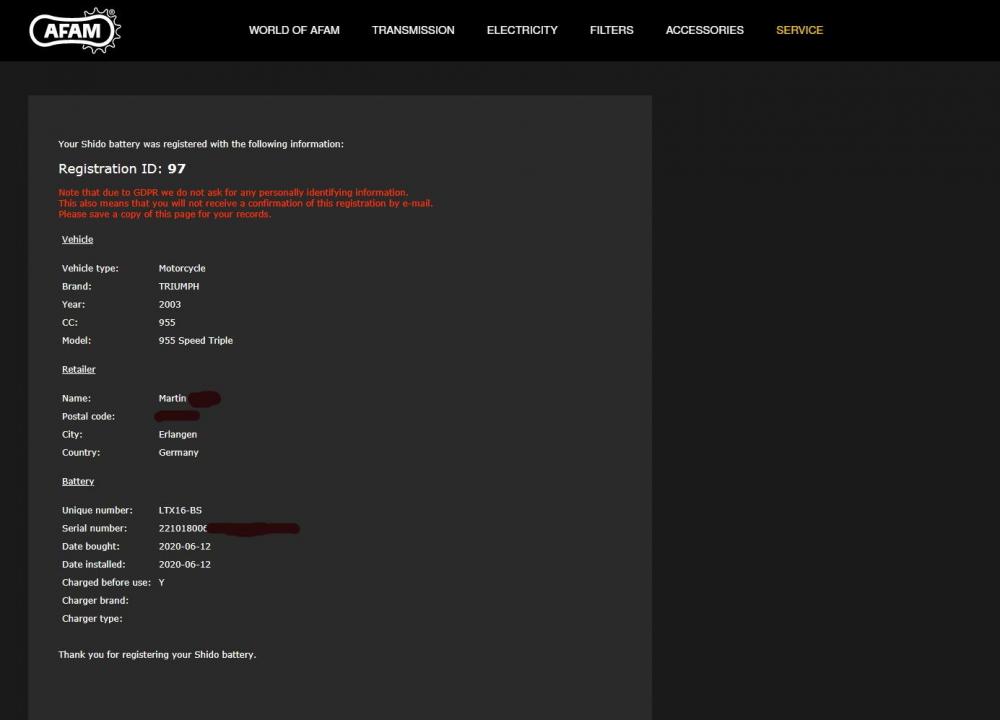Select the vehicle type value Motorcycle
This screenshot has height=720, width=1000.
coord(182,268)
